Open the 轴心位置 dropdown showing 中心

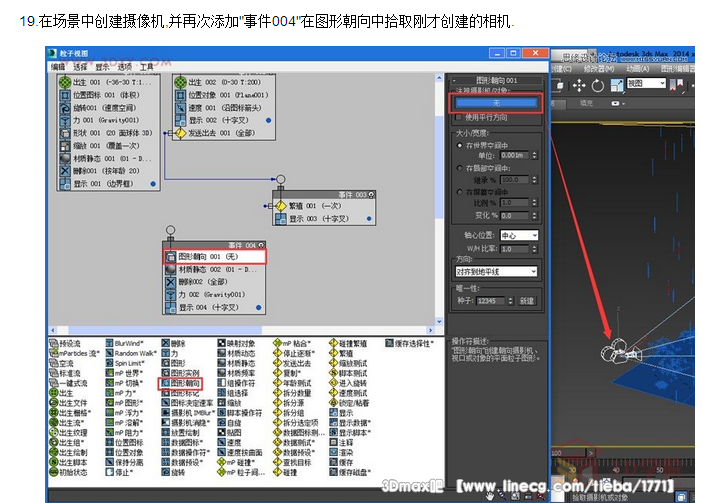pos(519,235)
